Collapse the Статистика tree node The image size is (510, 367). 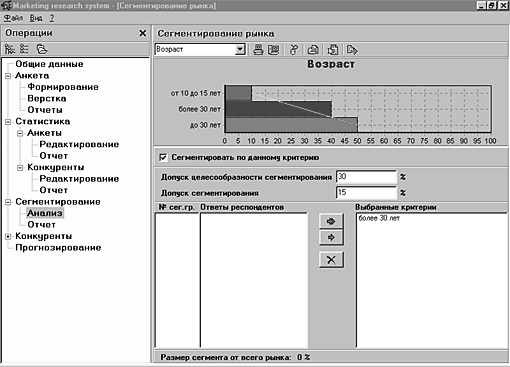pos(8,122)
